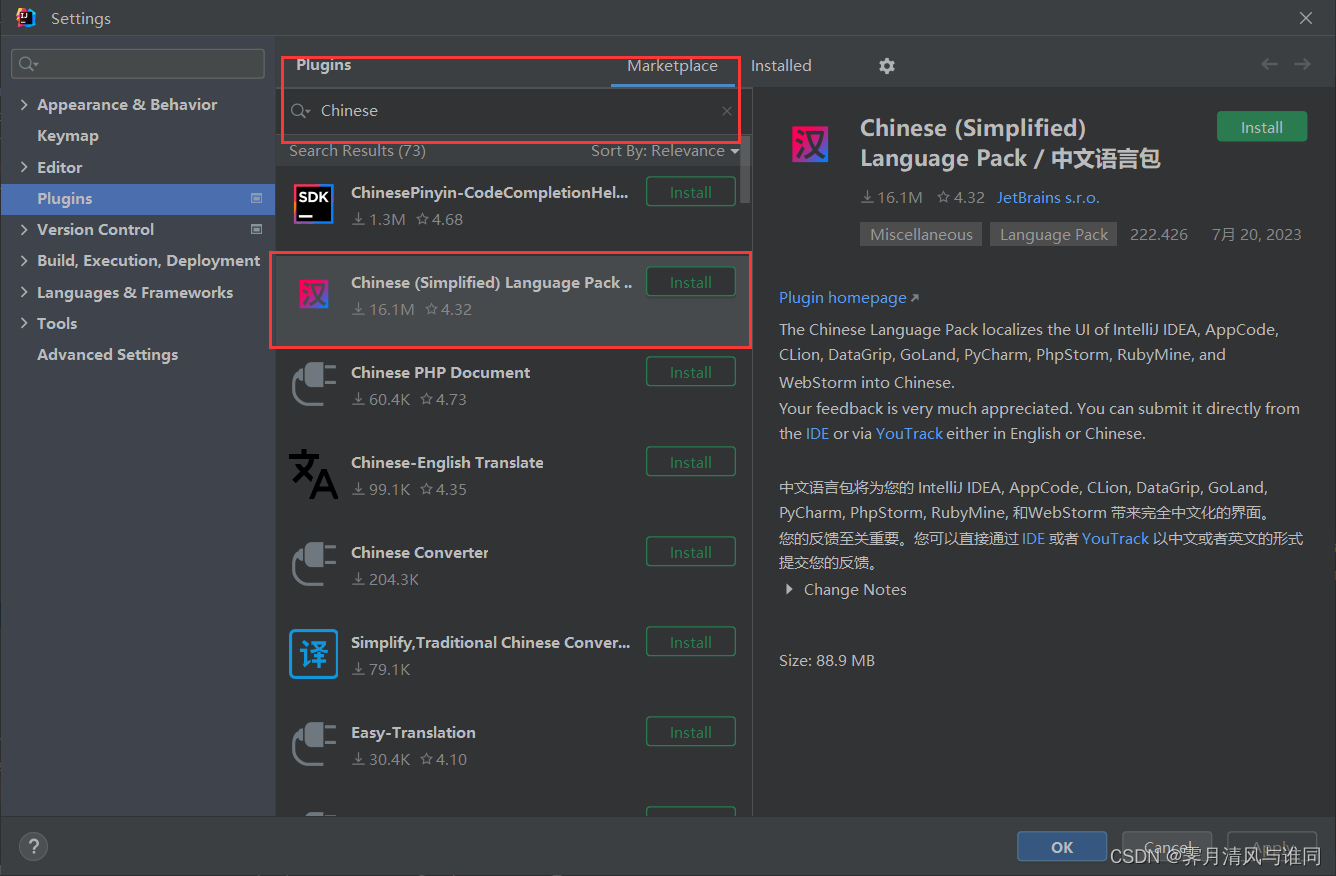
Task: Confirm settings with OK button
Action: [x=1062, y=847]
